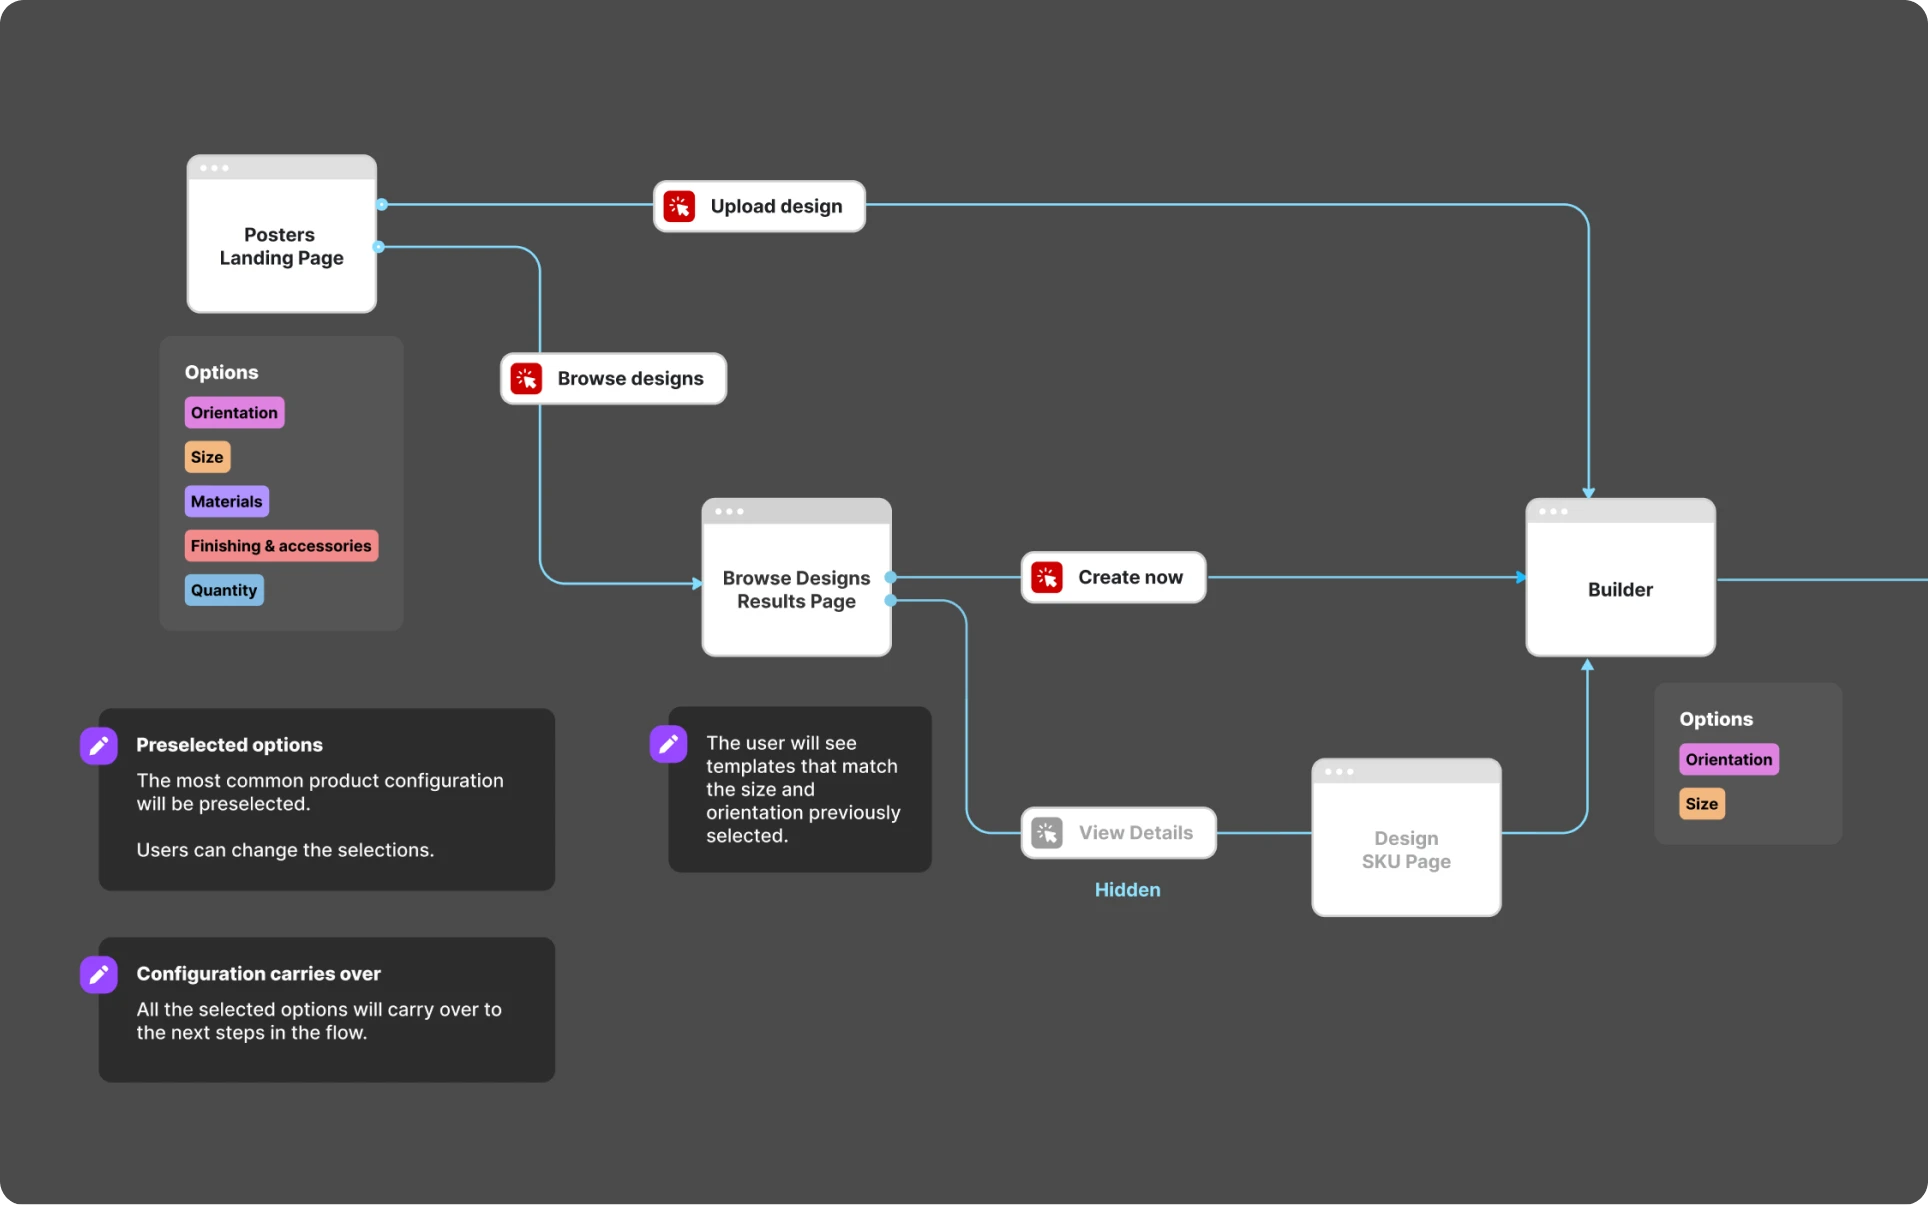Click the Upload design action label
Viewport: 1928px width, 1206px height.
(776, 206)
